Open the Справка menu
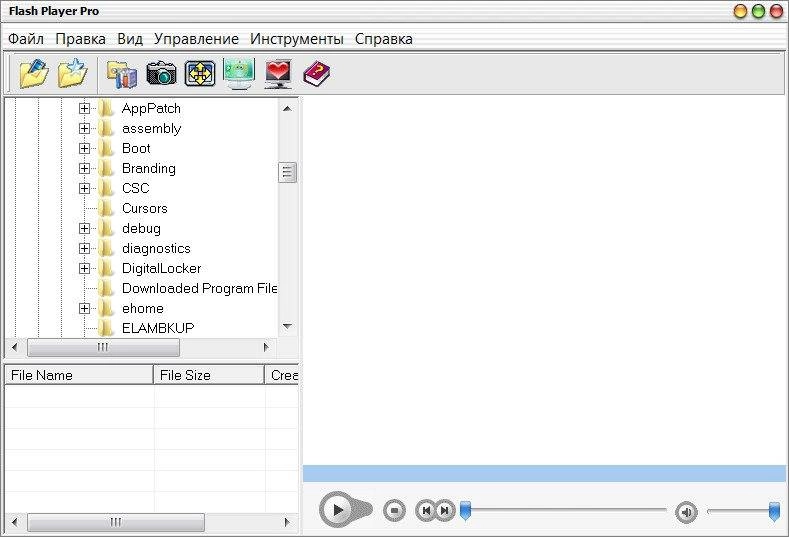This screenshot has width=789, height=537. coord(384,39)
